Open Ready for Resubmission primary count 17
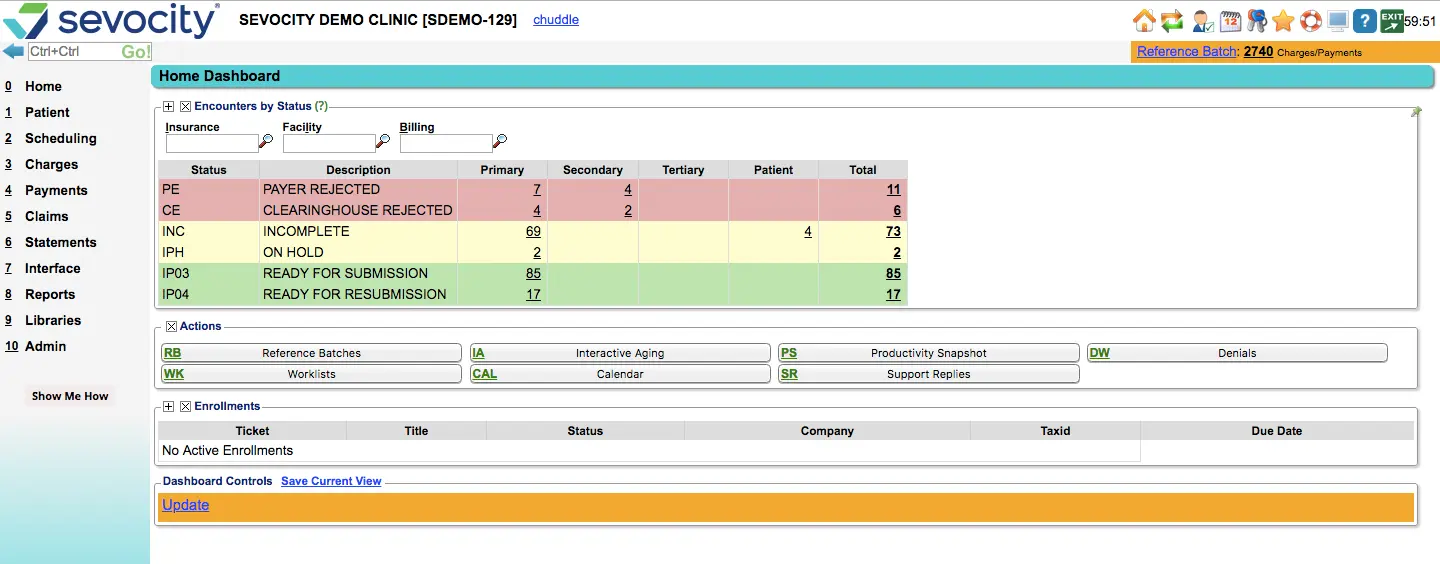Screen dimensions: 1440x564 (x=533, y=295)
